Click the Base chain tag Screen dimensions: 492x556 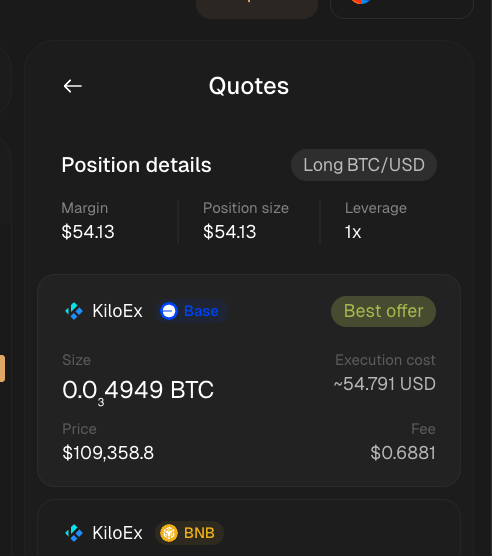click(x=191, y=311)
